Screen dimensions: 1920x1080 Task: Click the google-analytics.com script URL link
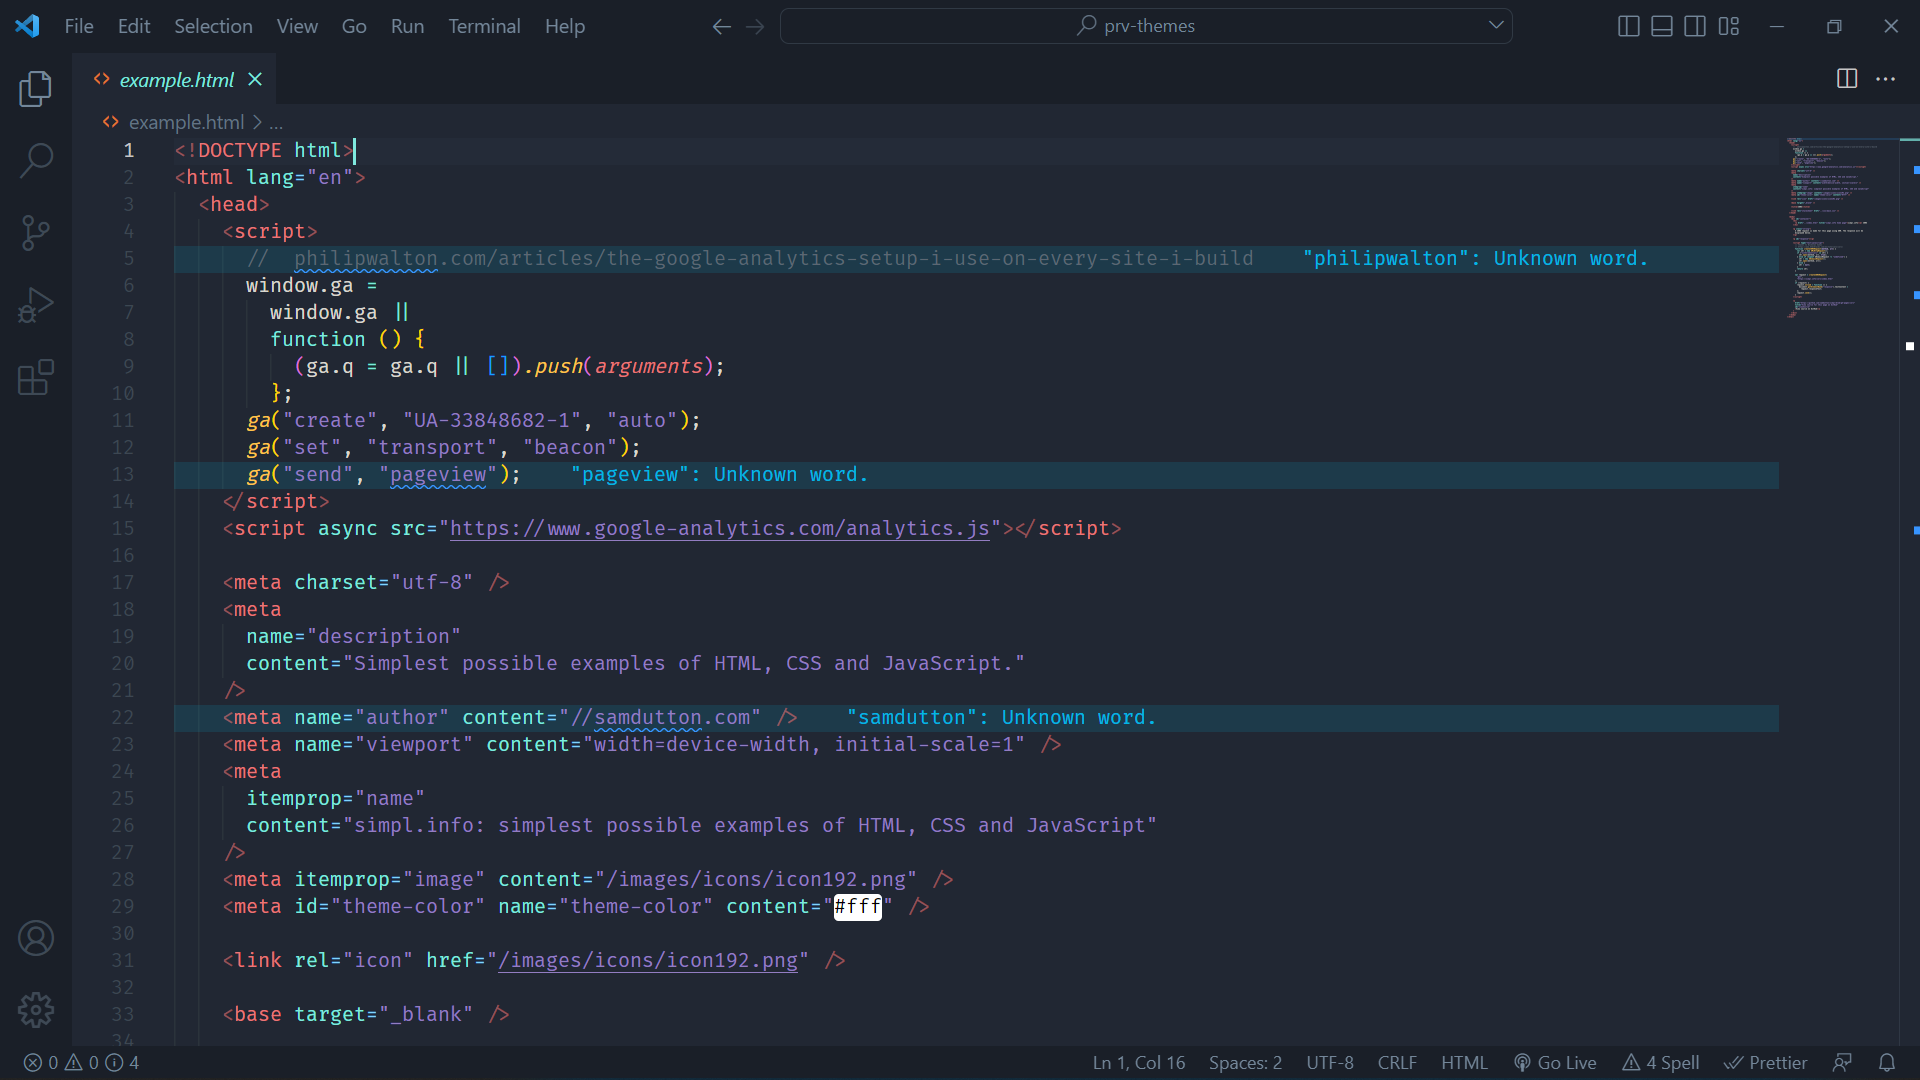coord(719,528)
